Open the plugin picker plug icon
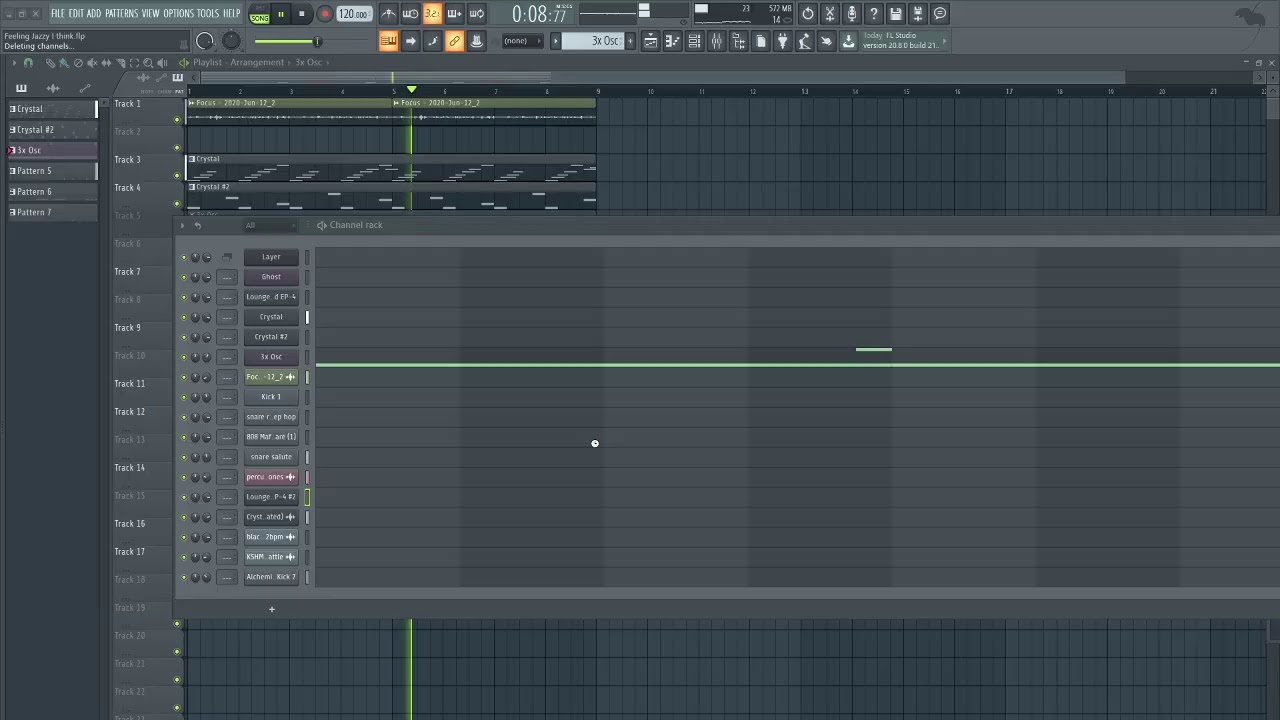Image resolution: width=1280 pixels, height=720 pixels. 782,41
